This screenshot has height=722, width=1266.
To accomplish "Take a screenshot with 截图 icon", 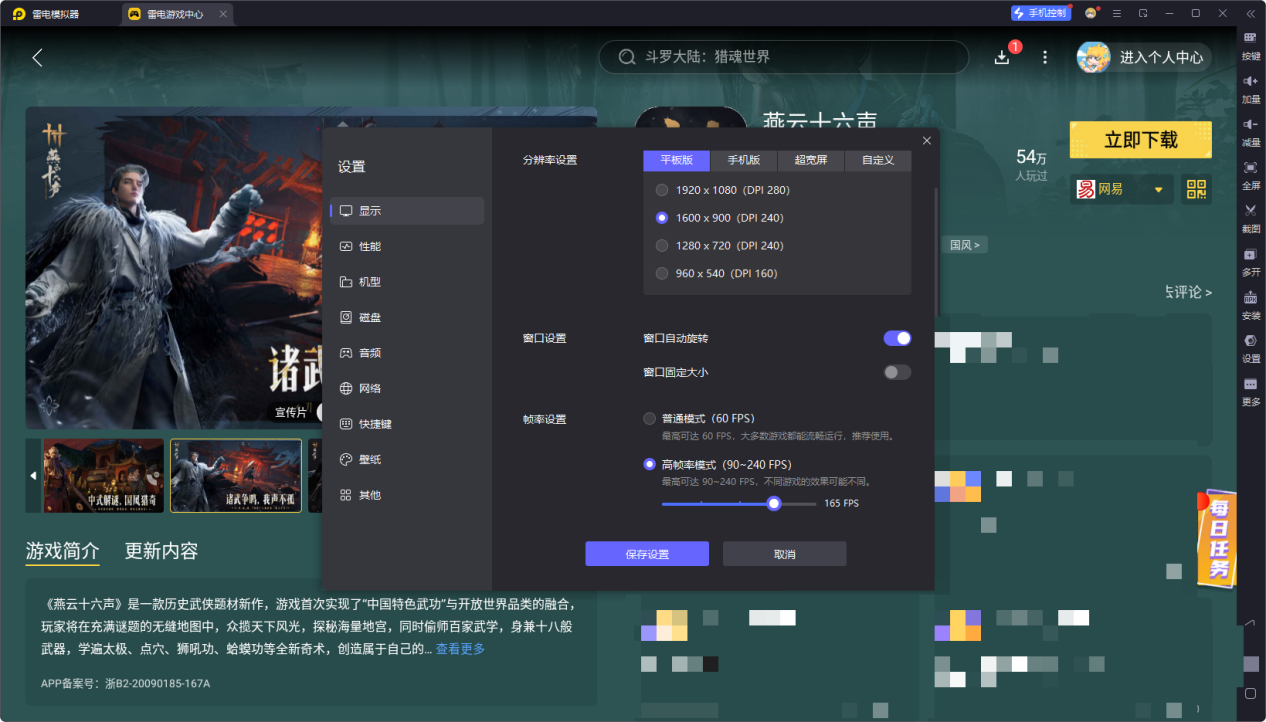I will (1251, 217).
